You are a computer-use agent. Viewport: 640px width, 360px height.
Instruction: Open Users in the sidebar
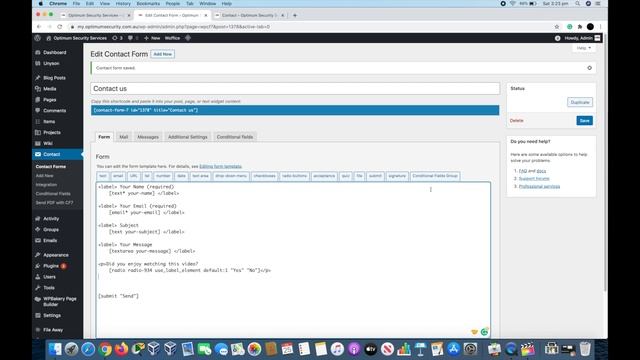coord(49,277)
